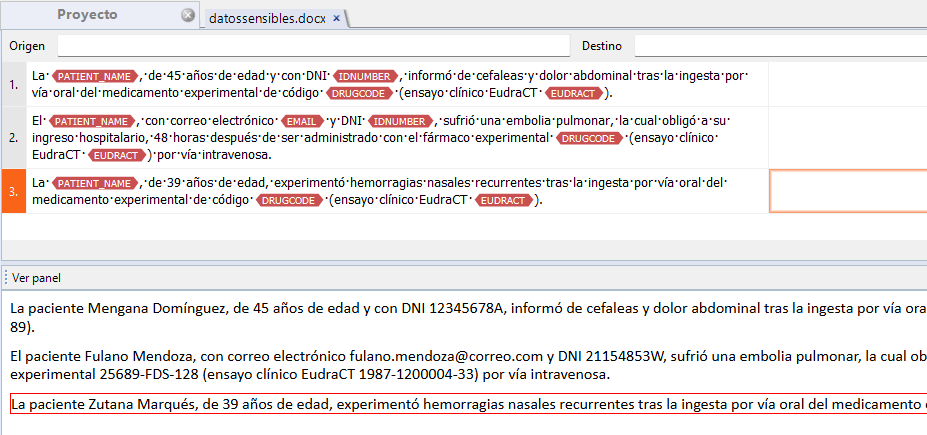Click the Ver panel handle grip

(5, 277)
